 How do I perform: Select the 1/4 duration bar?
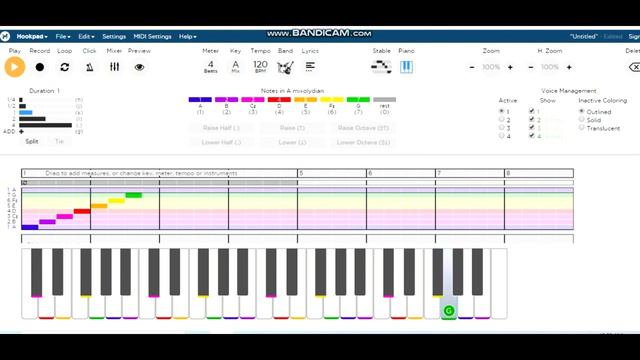pos(21,100)
